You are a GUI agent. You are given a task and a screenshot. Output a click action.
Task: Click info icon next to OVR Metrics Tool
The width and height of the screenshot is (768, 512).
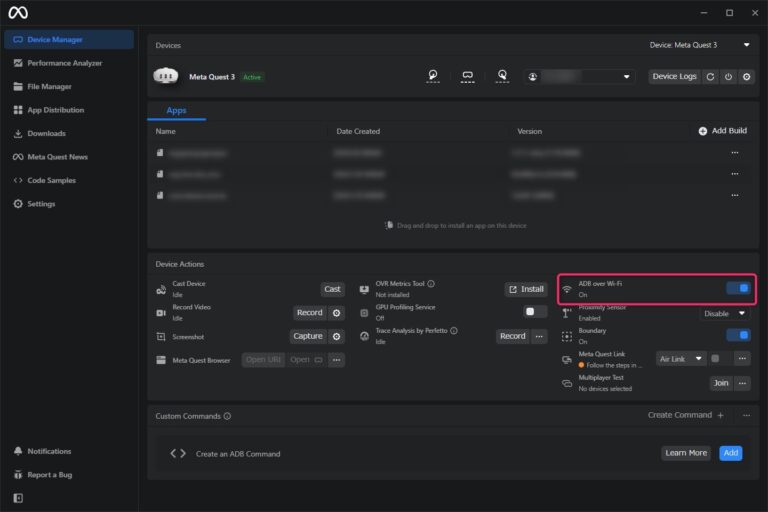(x=431, y=284)
